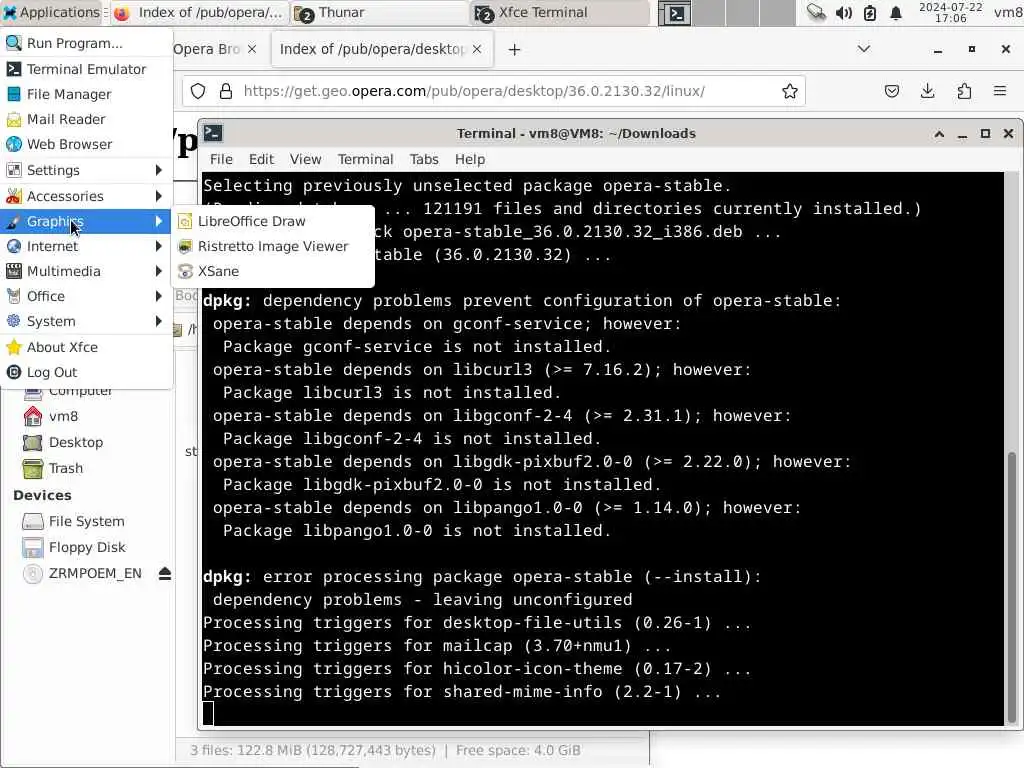Open the Firefox hamburger menu

[1000, 91]
